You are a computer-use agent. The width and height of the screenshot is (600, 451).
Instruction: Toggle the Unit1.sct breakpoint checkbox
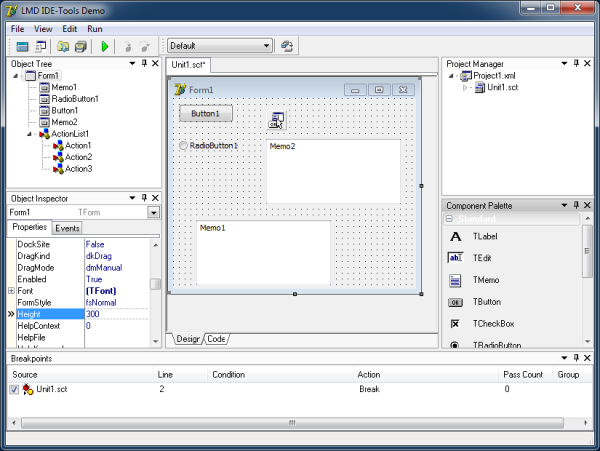[x=14, y=389]
